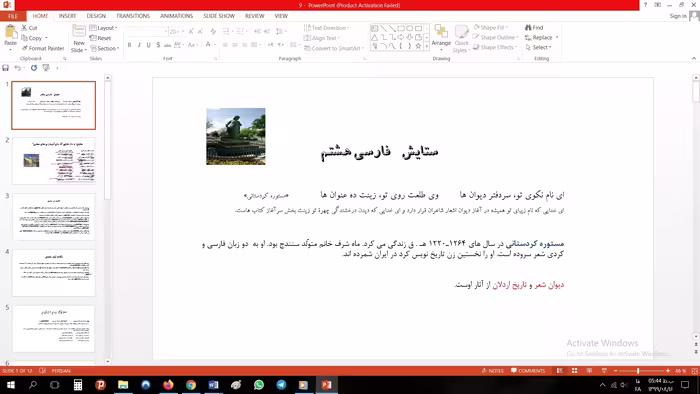The height and width of the screenshot is (394, 700).
Task: Adjust the zoom slider handle
Action: [x=638, y=371]
